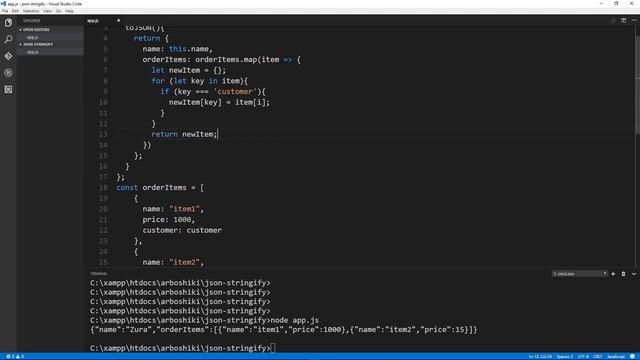Viewport: 640px width, 360px height.
Task: Open the terminal selector cmd.exe dropdown
Action: pyautogui.click(x=579, y=274)
